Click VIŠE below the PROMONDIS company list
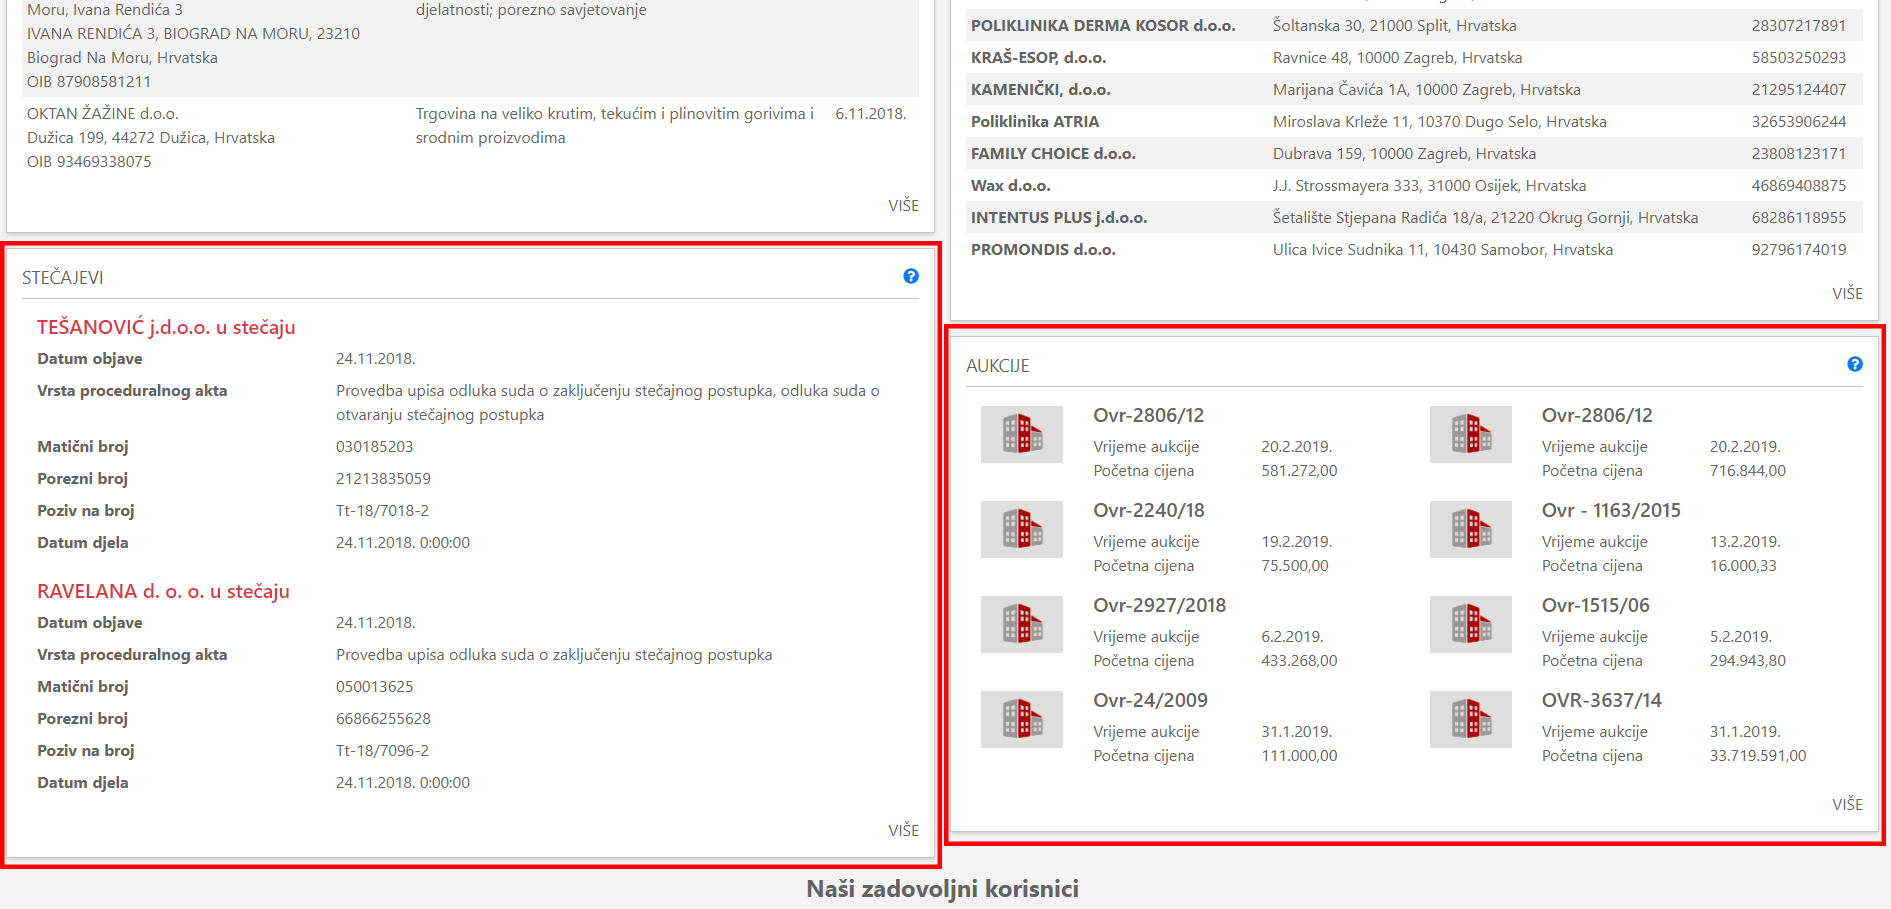The width and height of the screenshot is (1891, 909). (x=1847, y=293)
